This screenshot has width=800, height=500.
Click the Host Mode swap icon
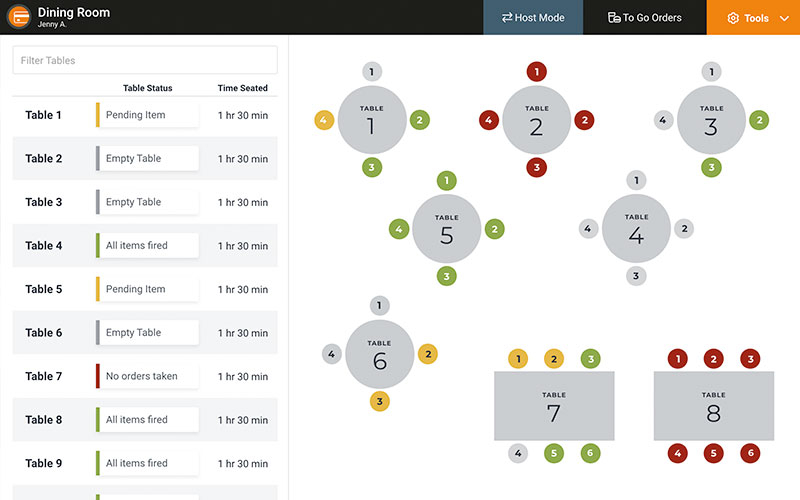(507, 18)
